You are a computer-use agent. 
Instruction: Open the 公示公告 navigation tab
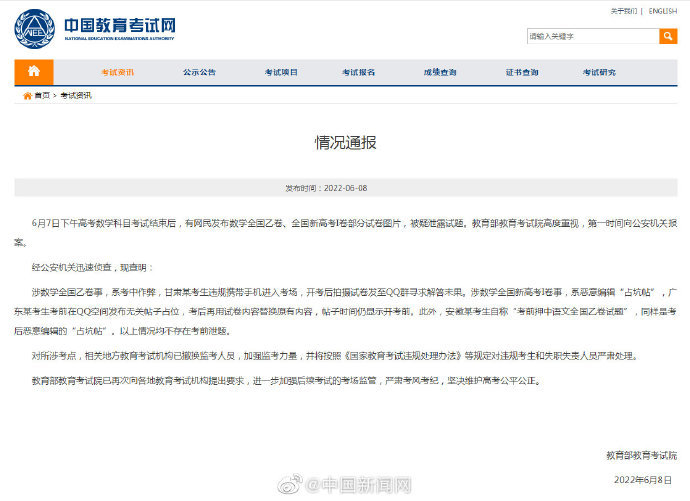point(199,72)
